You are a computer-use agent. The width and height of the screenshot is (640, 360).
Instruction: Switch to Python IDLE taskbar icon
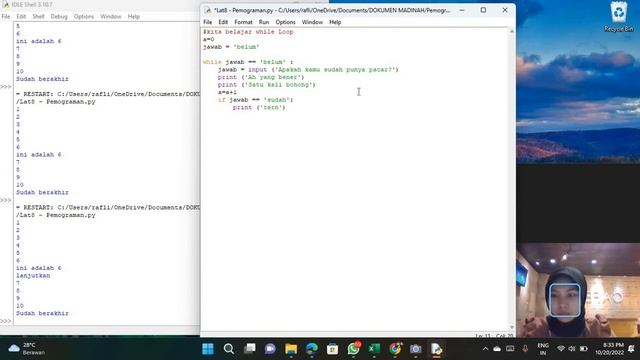tap(436, 349)
